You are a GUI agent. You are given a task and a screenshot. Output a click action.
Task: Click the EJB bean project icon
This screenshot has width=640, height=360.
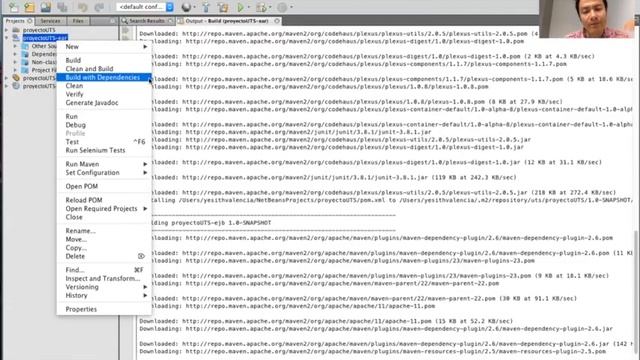coord(16,78)
